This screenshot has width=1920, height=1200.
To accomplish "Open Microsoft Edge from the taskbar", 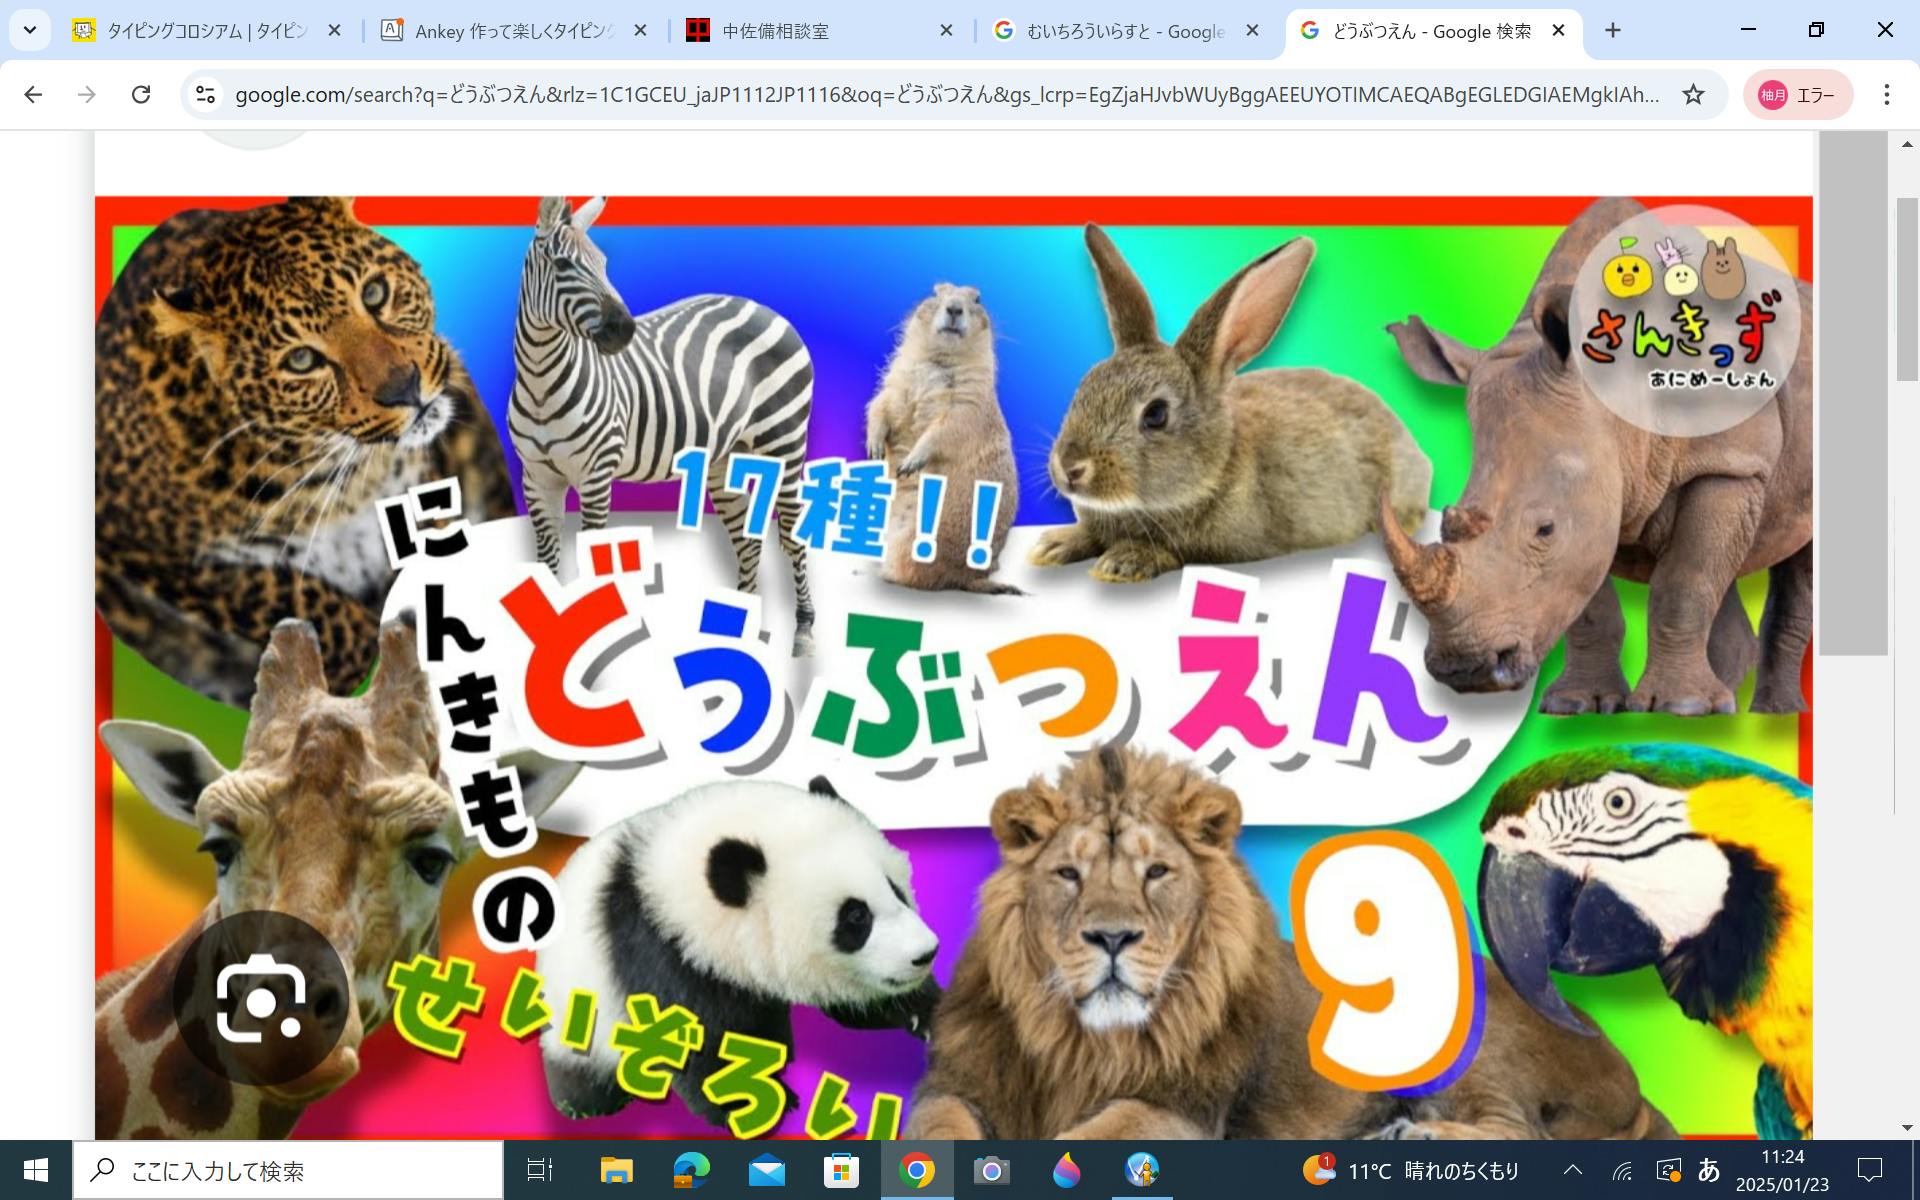I will (x=691, y=1170).
